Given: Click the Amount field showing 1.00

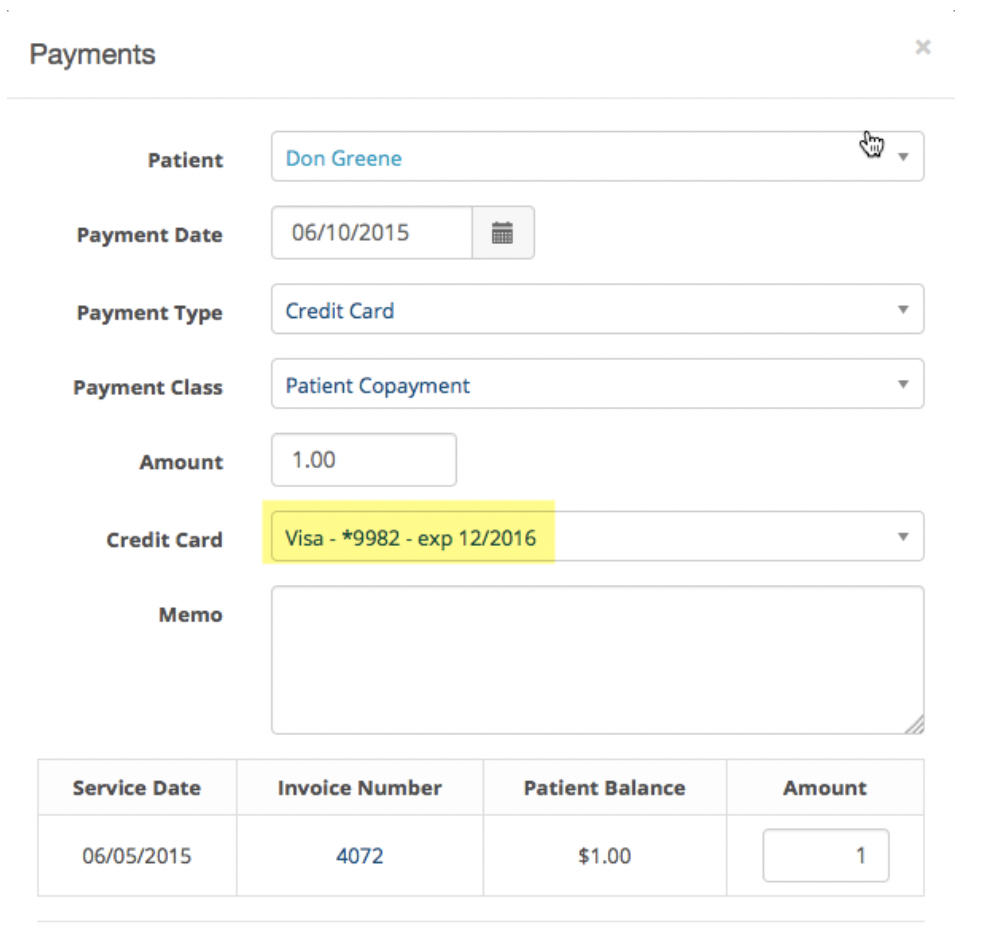Looking at the screenshot, I should pyautogui.click(x=364, y=460).
